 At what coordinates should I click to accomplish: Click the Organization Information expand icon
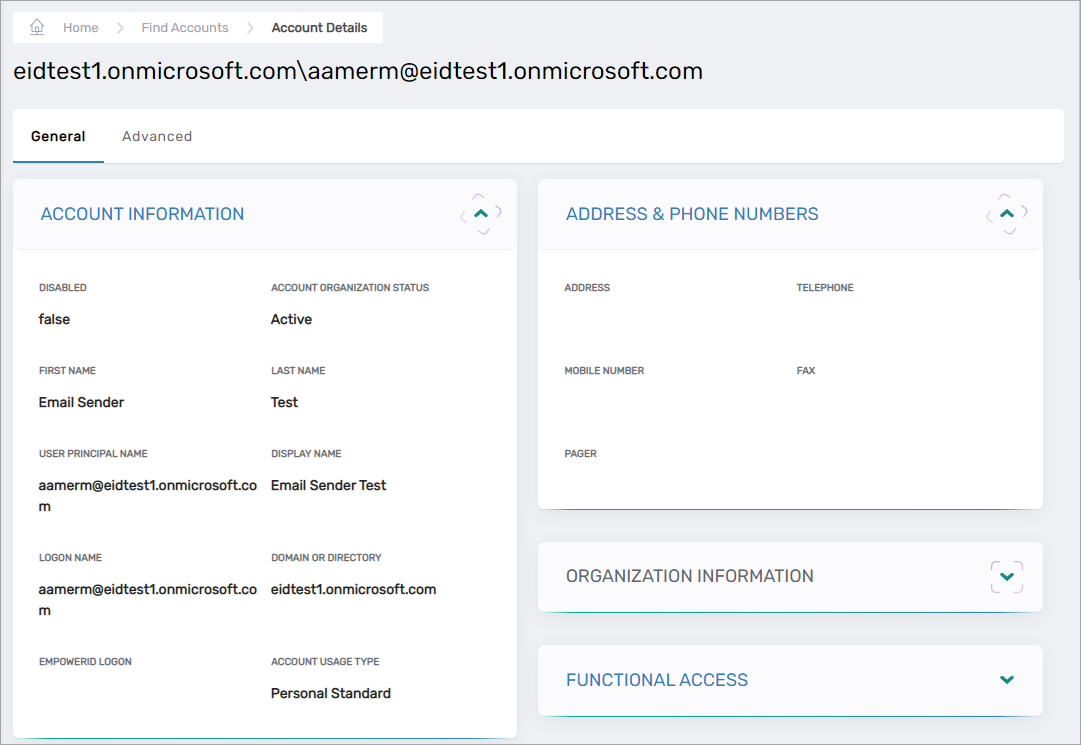tap(1006, 576)
